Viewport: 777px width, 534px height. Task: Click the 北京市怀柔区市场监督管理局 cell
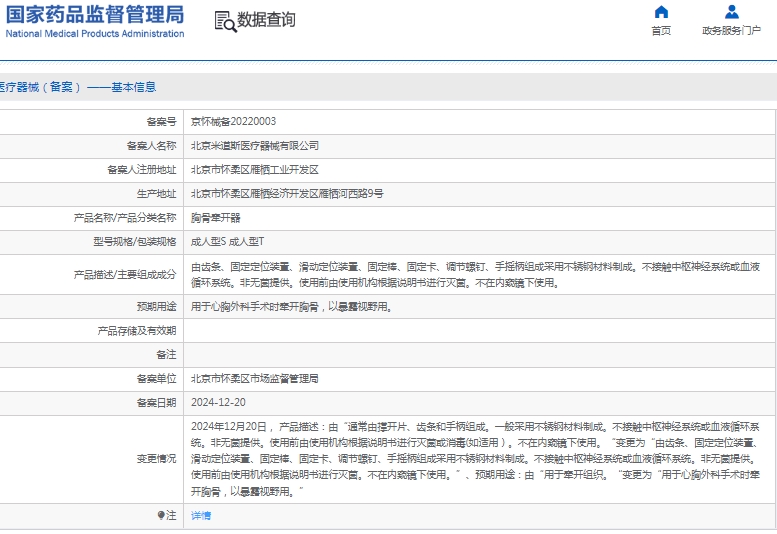coord(255,379)
